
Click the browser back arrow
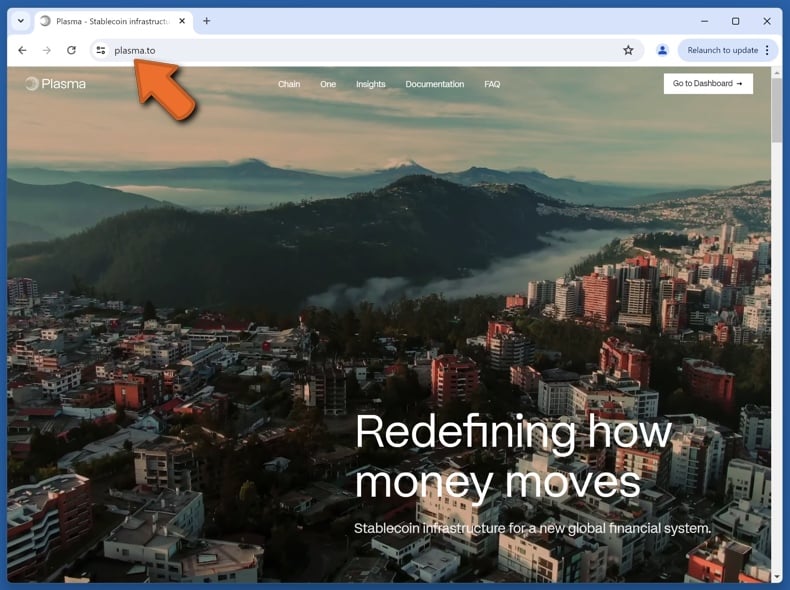click(x=22, y=50)
